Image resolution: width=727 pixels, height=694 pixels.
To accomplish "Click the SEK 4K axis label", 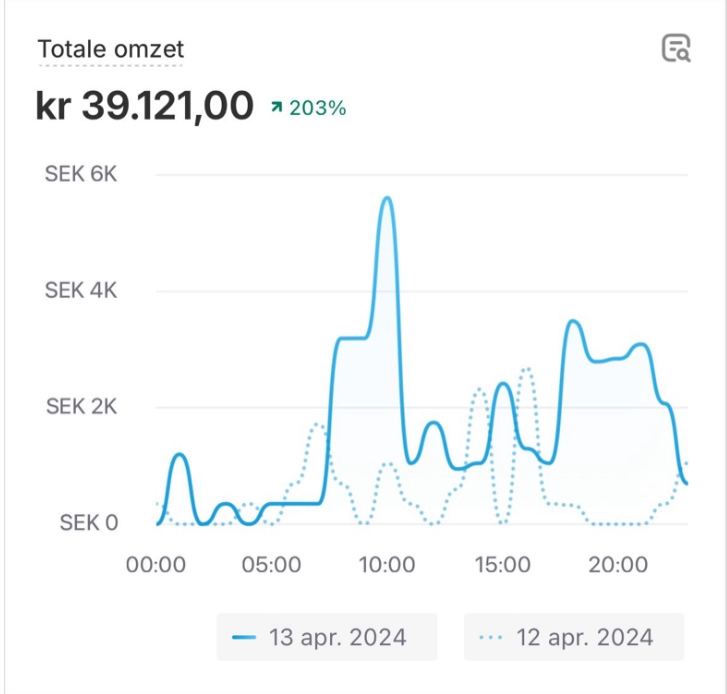I will coord(81,290).
